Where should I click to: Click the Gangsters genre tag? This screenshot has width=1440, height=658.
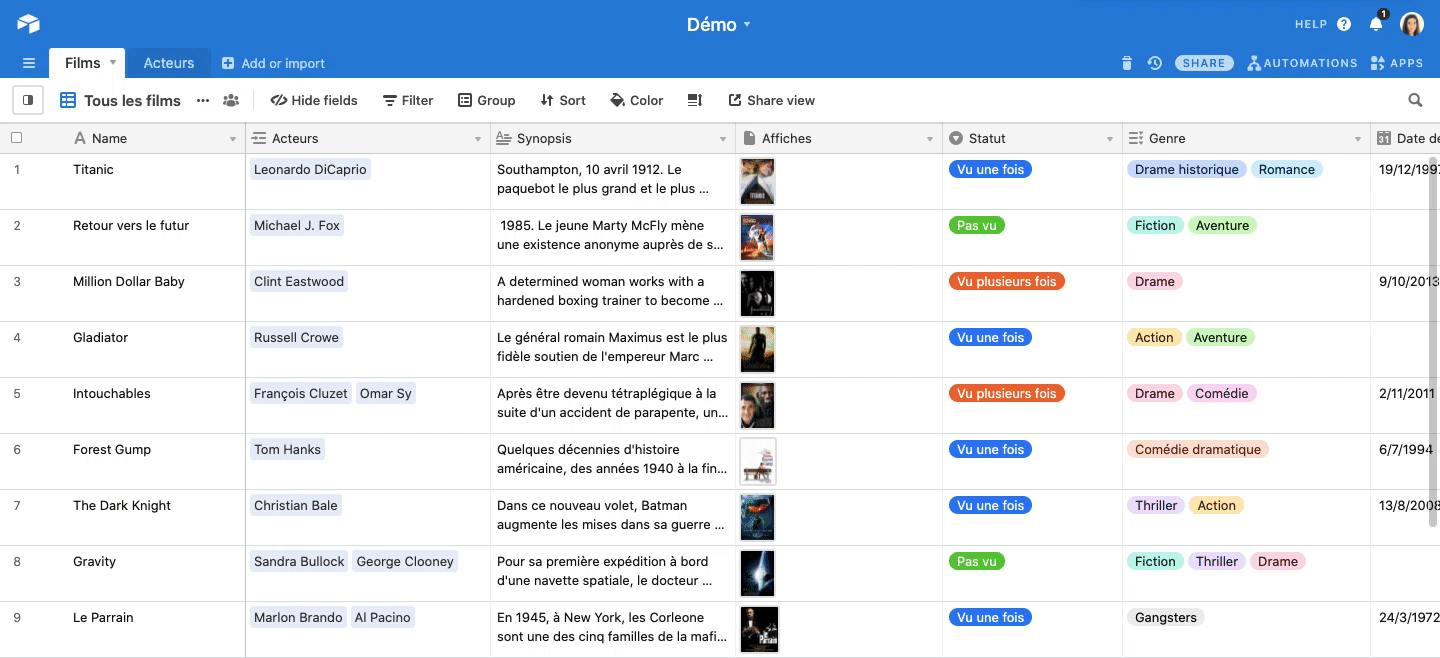click(1166, 618)
